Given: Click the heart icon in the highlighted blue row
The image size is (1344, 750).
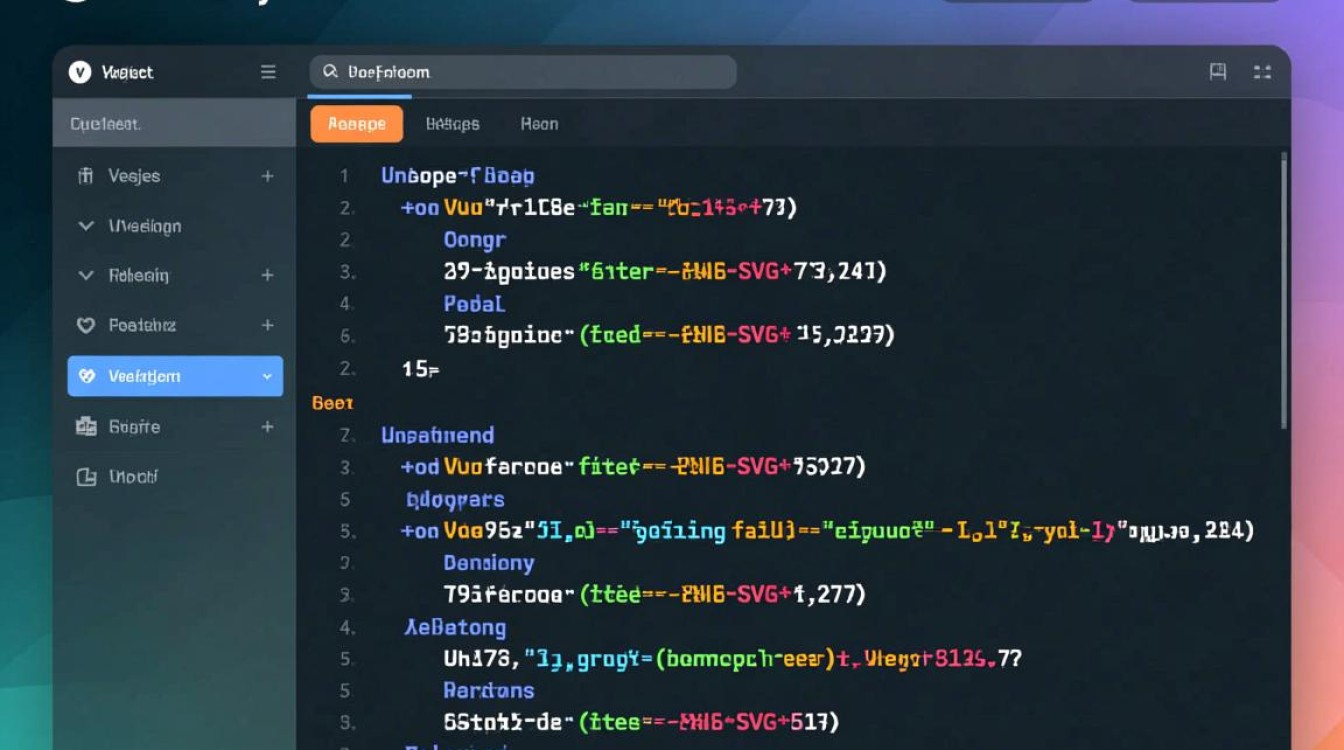Looking at the screenshot, I should click(x=87, y=376).
